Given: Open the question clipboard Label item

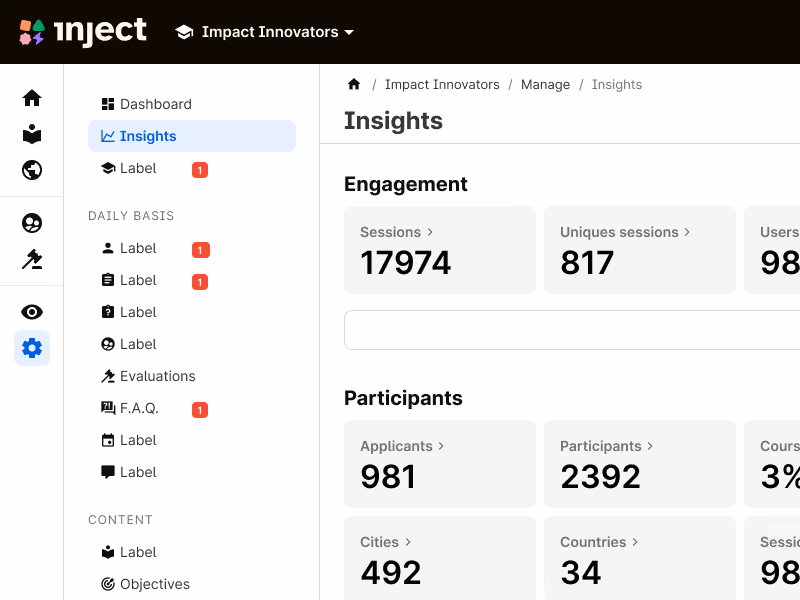Looking at the screenshot, I should tap(192, 312).
